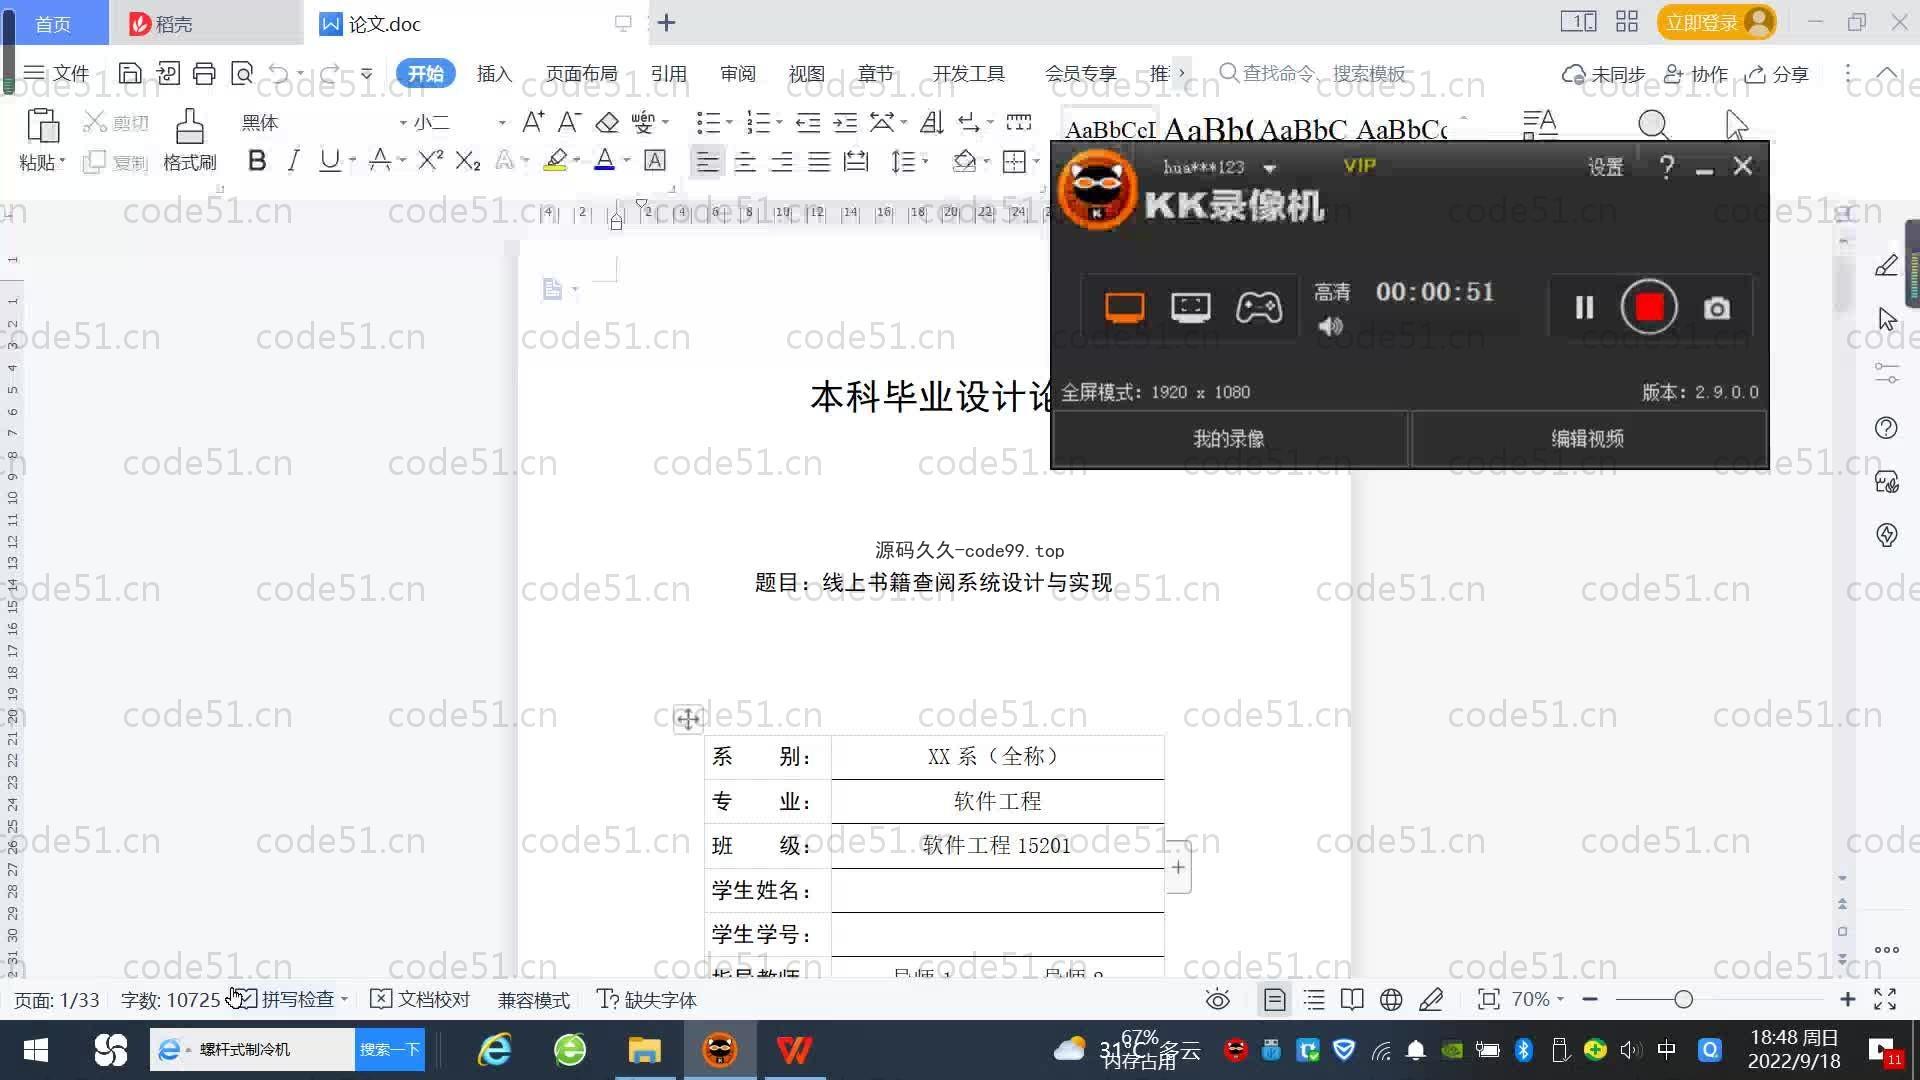Image resolution: width=1920 pixels, height=1080 pixels.
Task: Click the print icon in quick toolbar
Action: tap(204, 73)
